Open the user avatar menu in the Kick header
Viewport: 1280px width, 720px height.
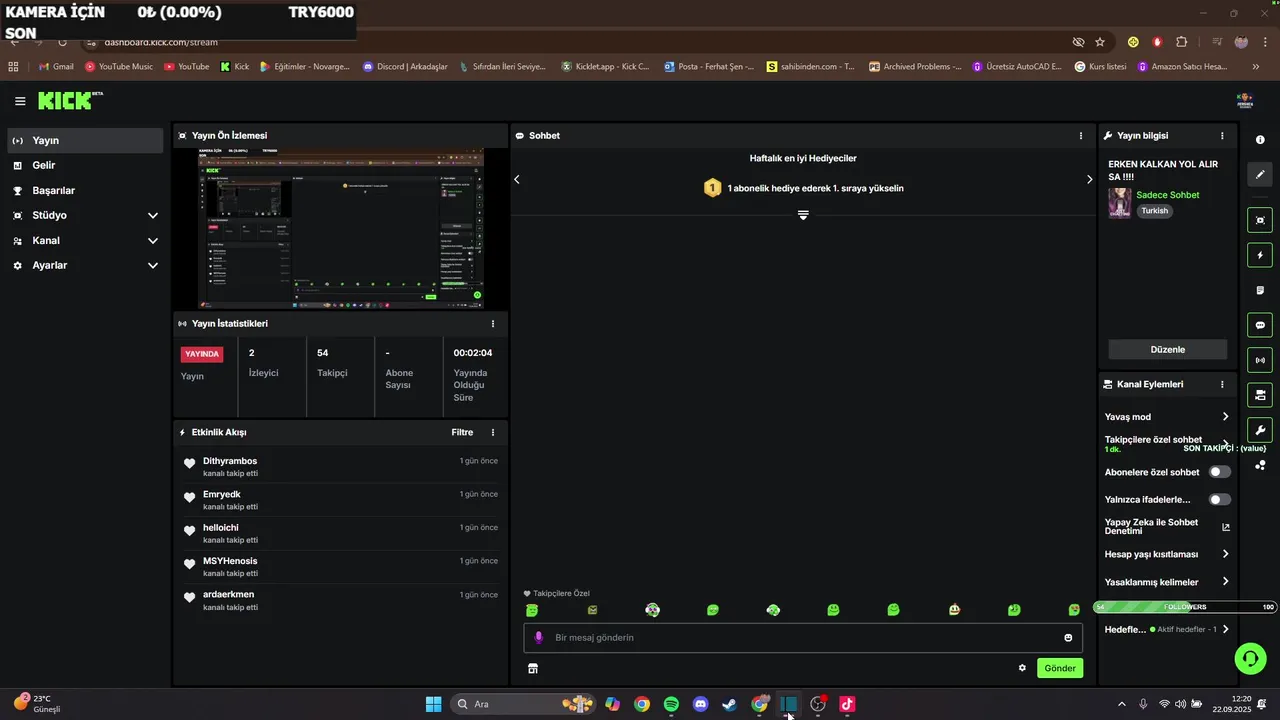click(1245, 101)
